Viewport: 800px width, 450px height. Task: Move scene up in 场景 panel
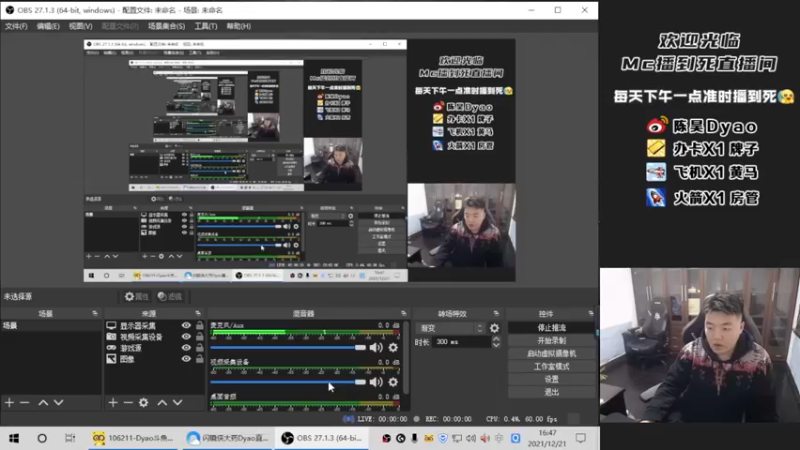pyautogui.click(x=43, y=403)
